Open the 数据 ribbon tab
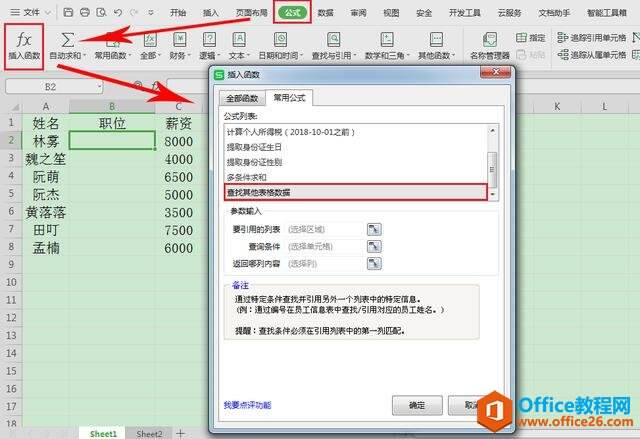The width and height of the screenshot is (640, 439). 325,13
